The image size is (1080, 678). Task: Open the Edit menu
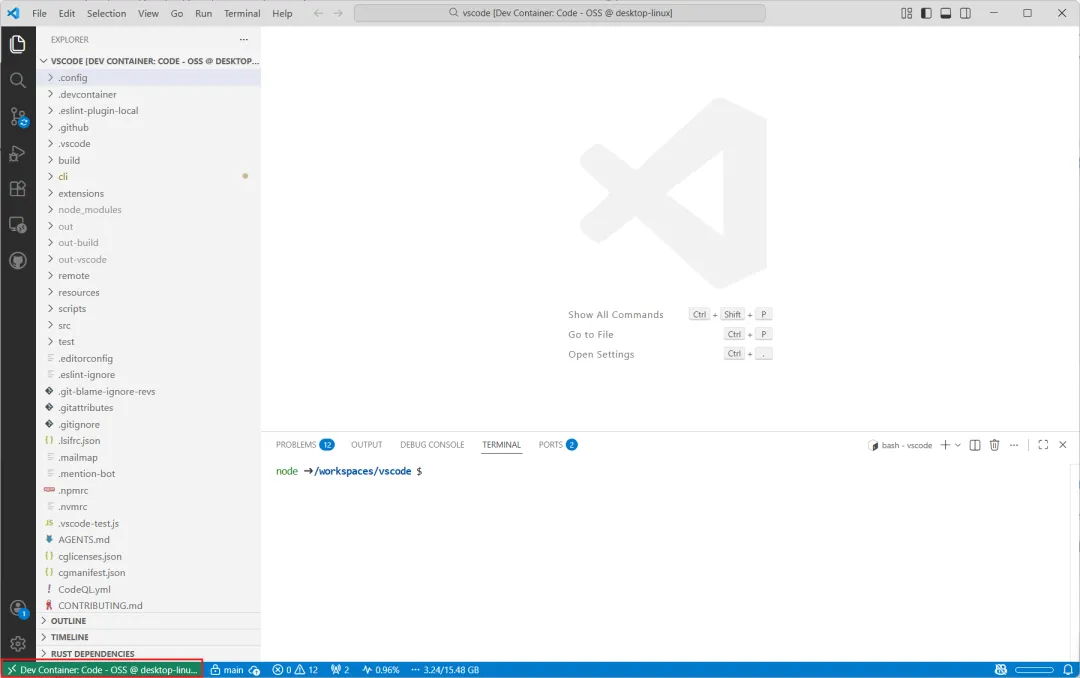click(67, 13)
